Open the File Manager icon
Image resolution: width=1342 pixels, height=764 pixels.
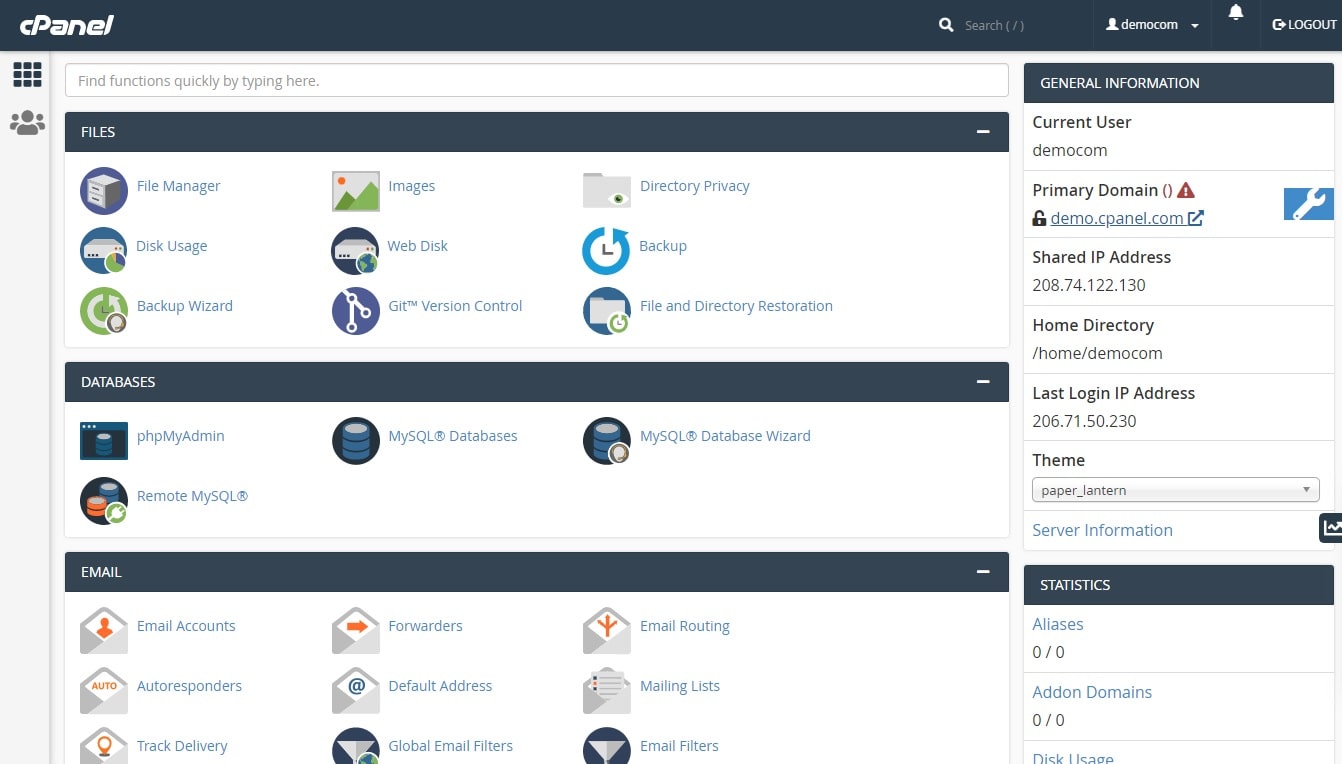104,191
